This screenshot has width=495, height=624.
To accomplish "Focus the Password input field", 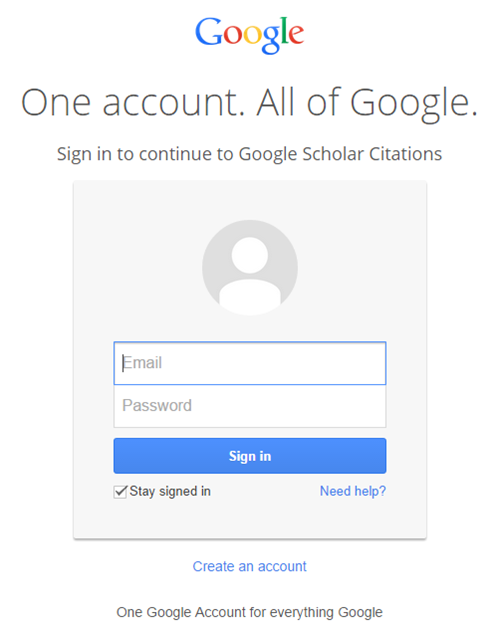I will 250,406.
